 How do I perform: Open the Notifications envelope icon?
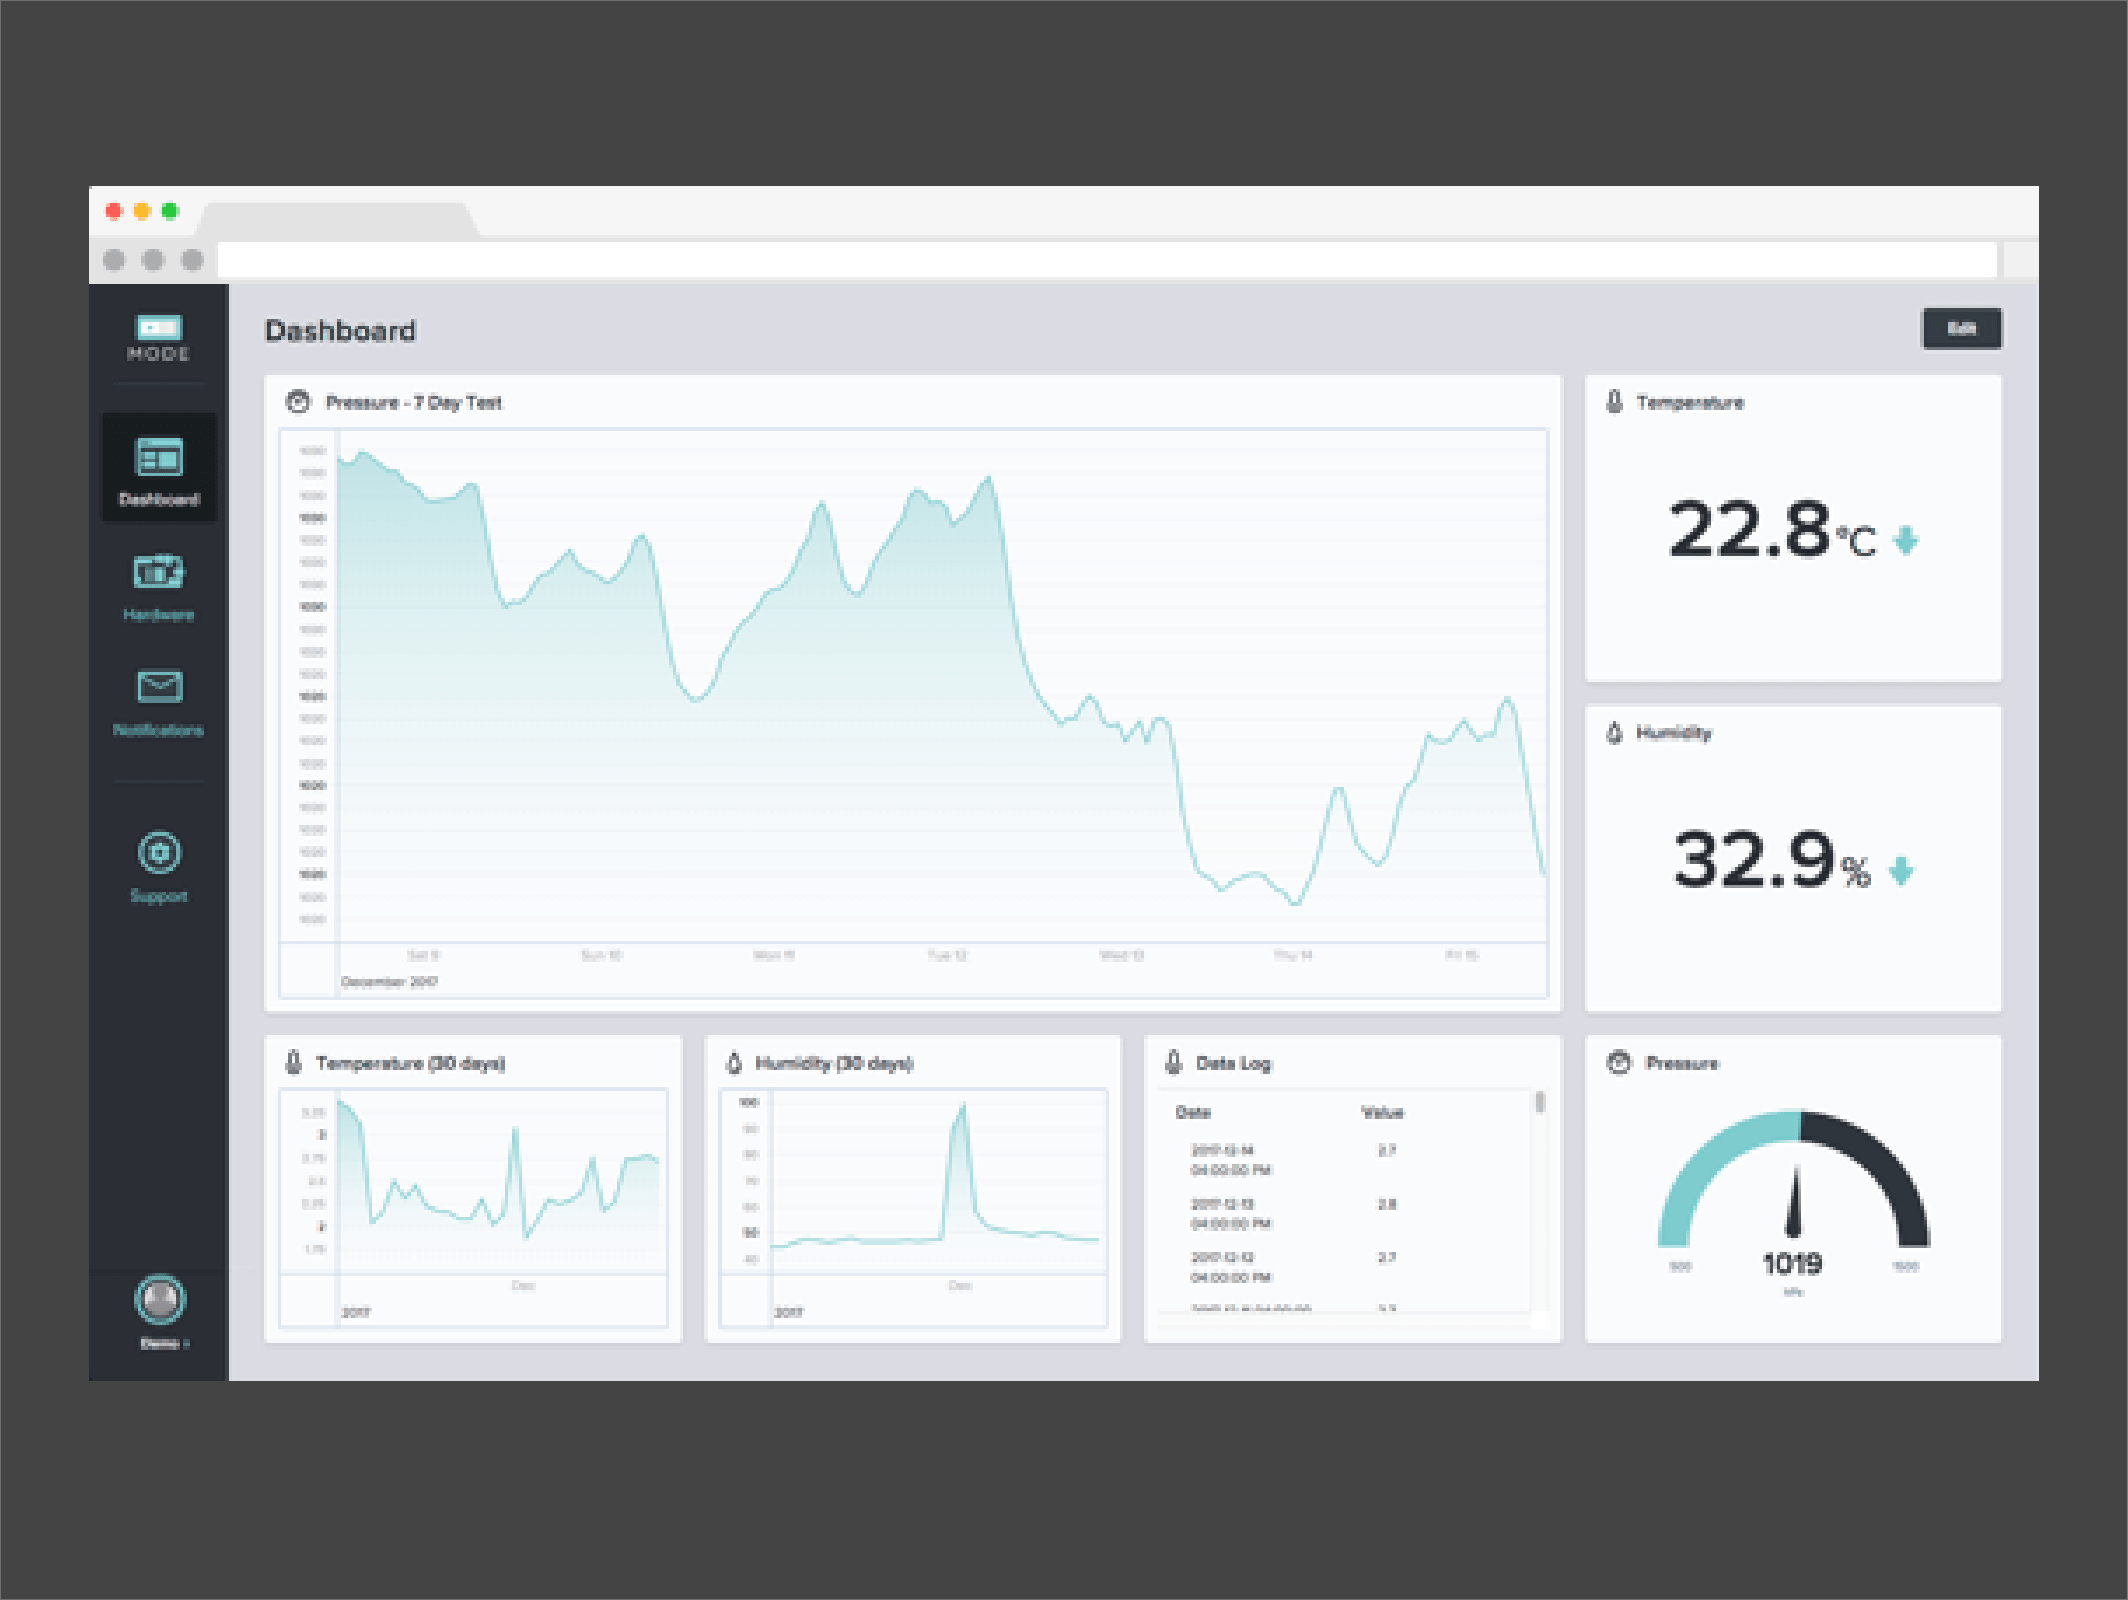(x=159, y=687)
